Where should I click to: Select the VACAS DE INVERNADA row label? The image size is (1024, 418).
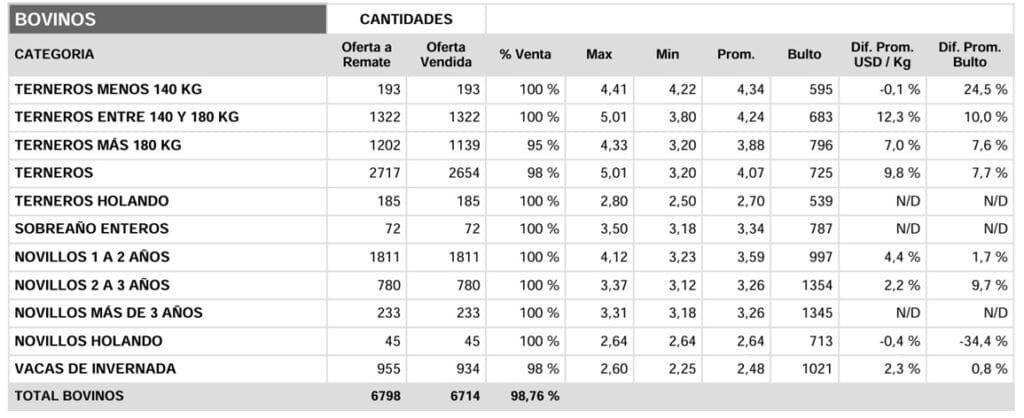[x=95, y=369]
